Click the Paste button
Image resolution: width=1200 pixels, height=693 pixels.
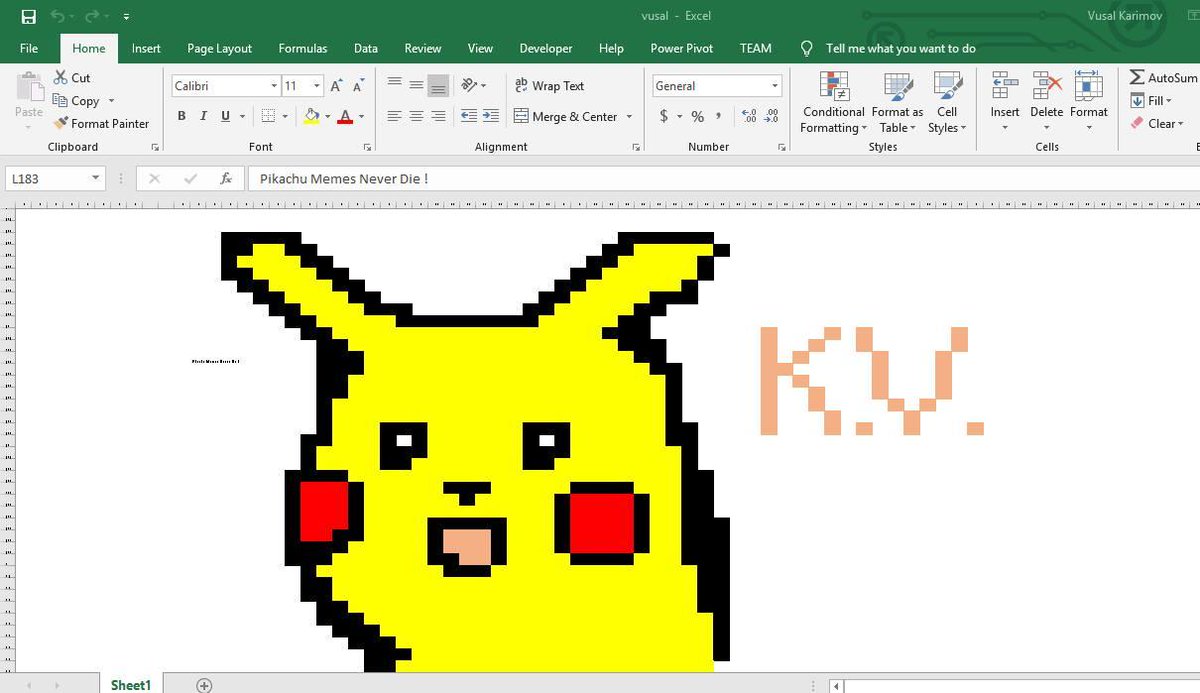pos(29,97)
